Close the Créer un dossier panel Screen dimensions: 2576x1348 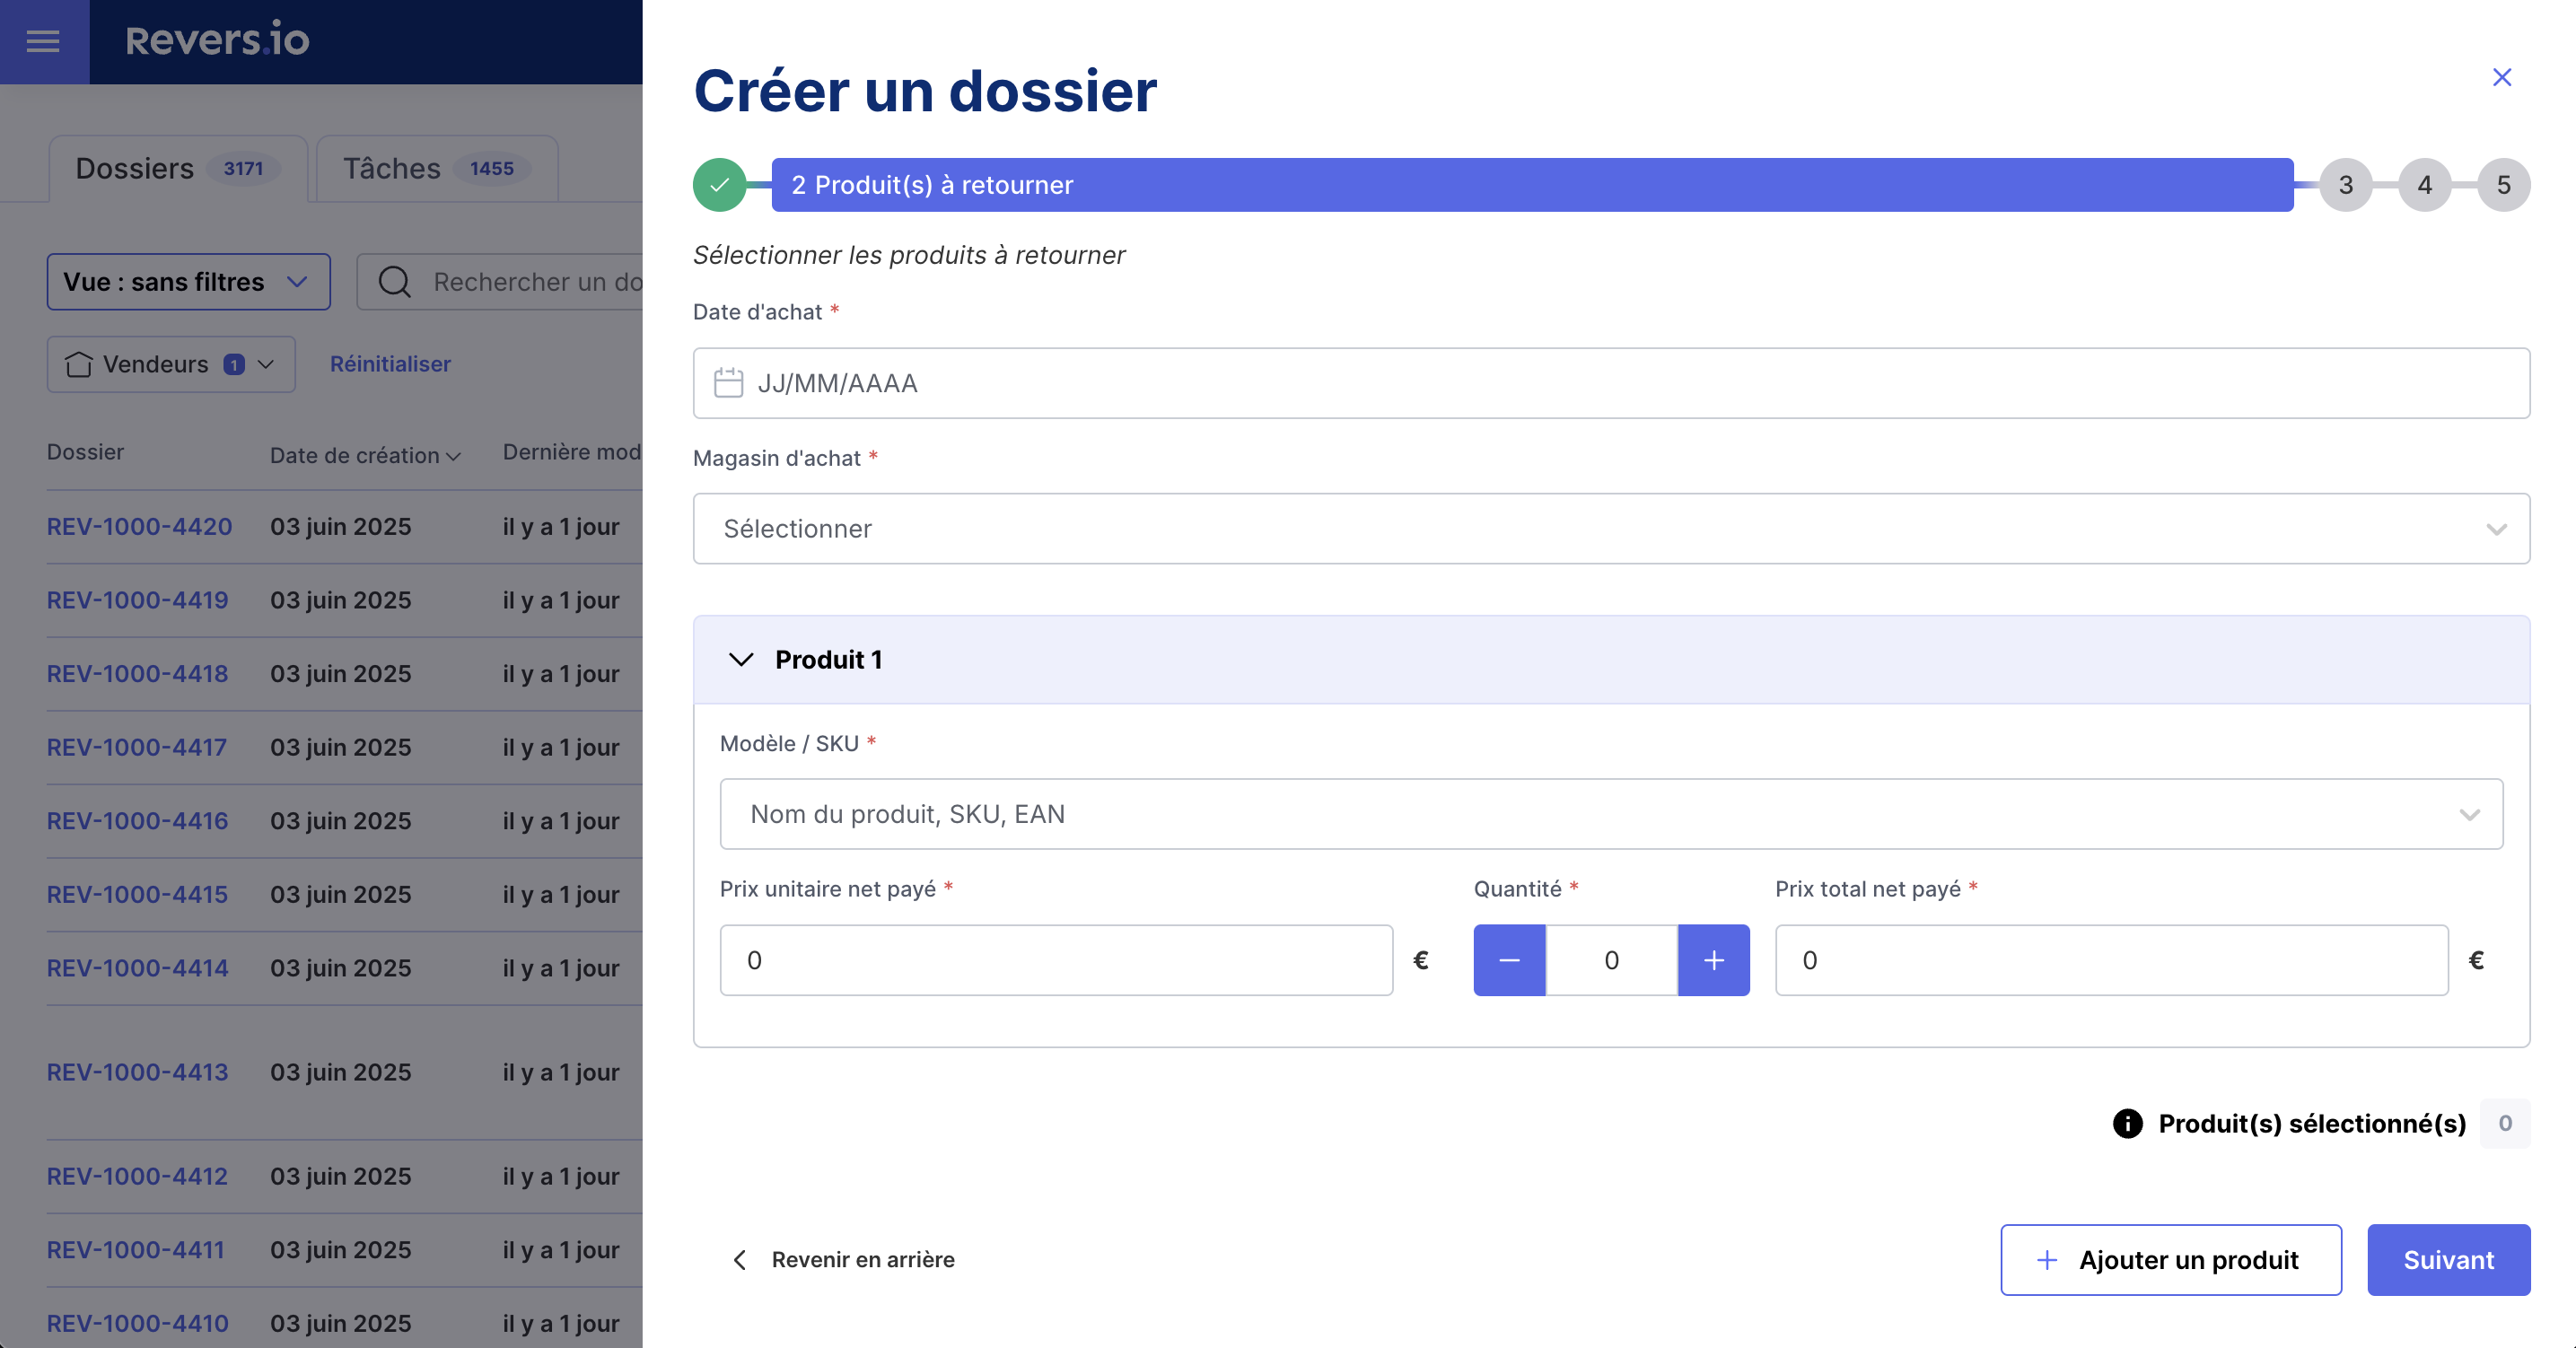(2502, 77)
